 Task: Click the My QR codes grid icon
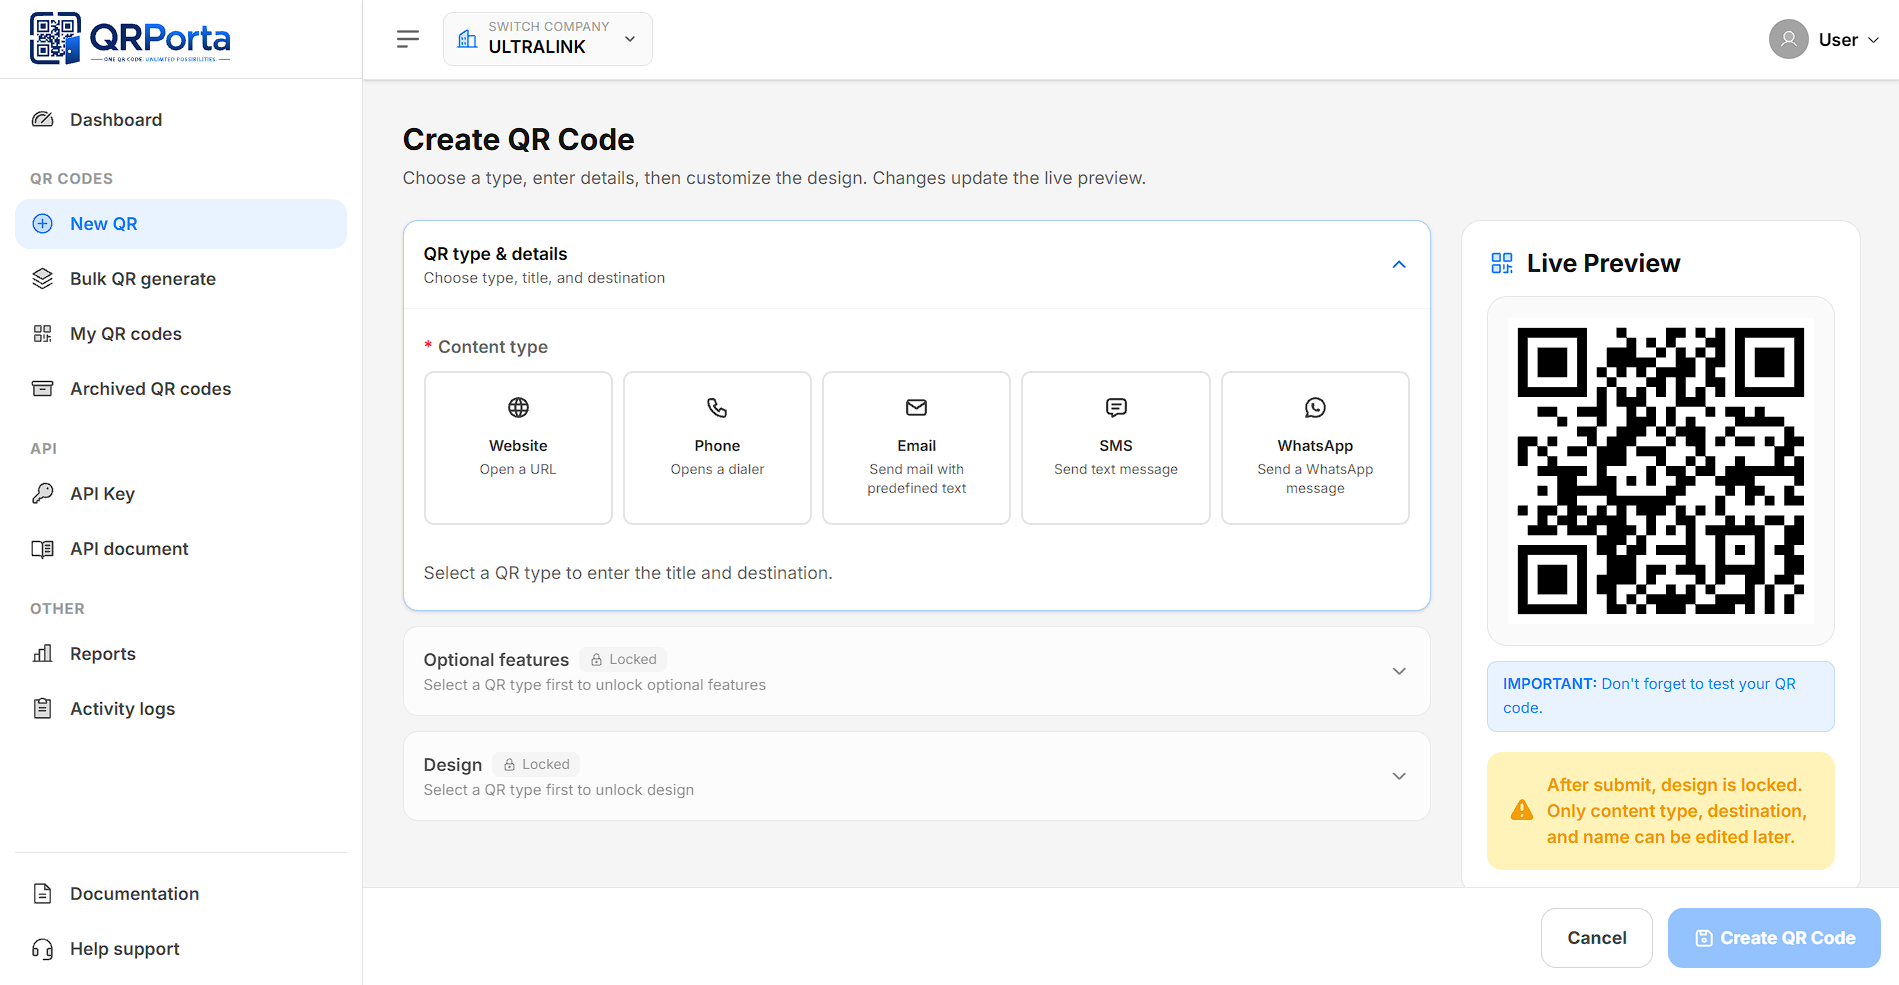42,334
